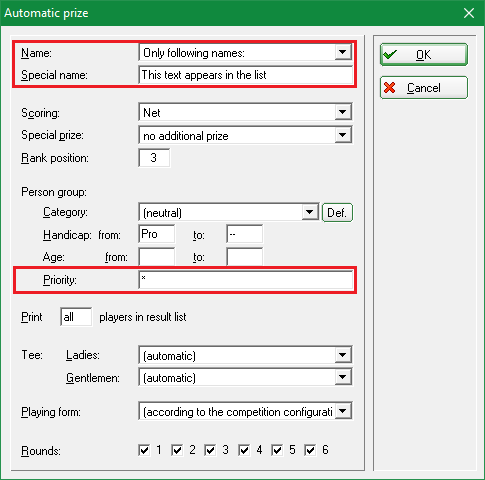The width and height of the screenshot is (485, 480).
Task: Select the Rank position input box
Action: click(154, 158)
